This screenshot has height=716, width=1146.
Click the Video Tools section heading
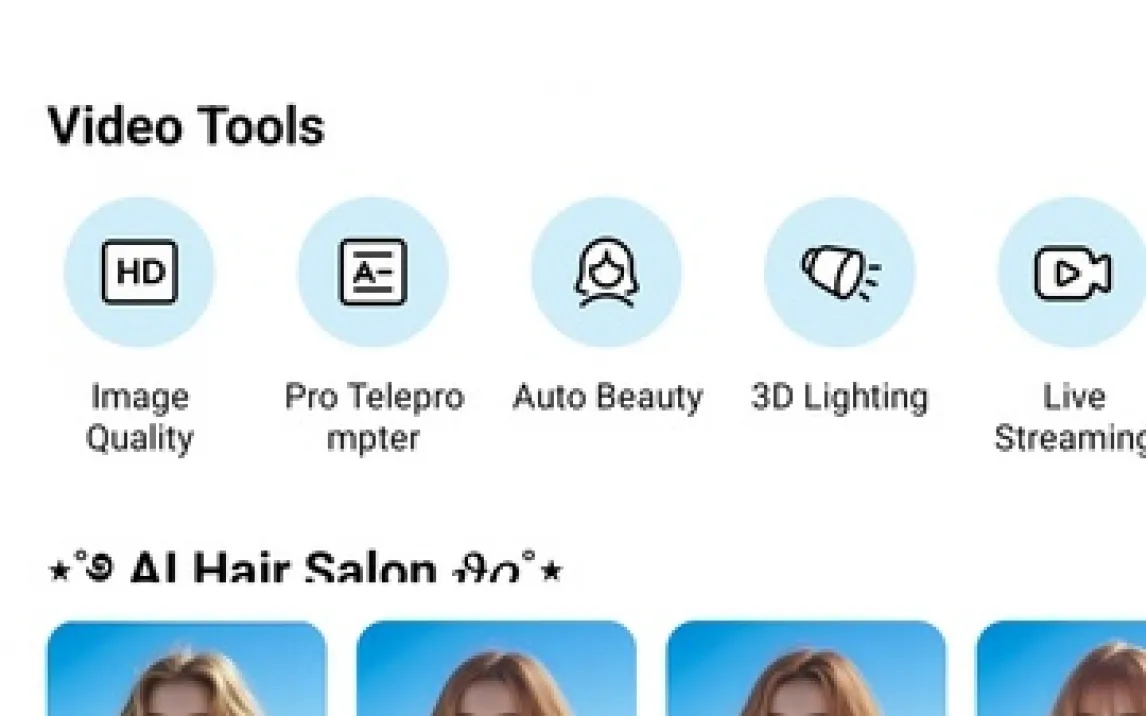(x=186, y=126)
